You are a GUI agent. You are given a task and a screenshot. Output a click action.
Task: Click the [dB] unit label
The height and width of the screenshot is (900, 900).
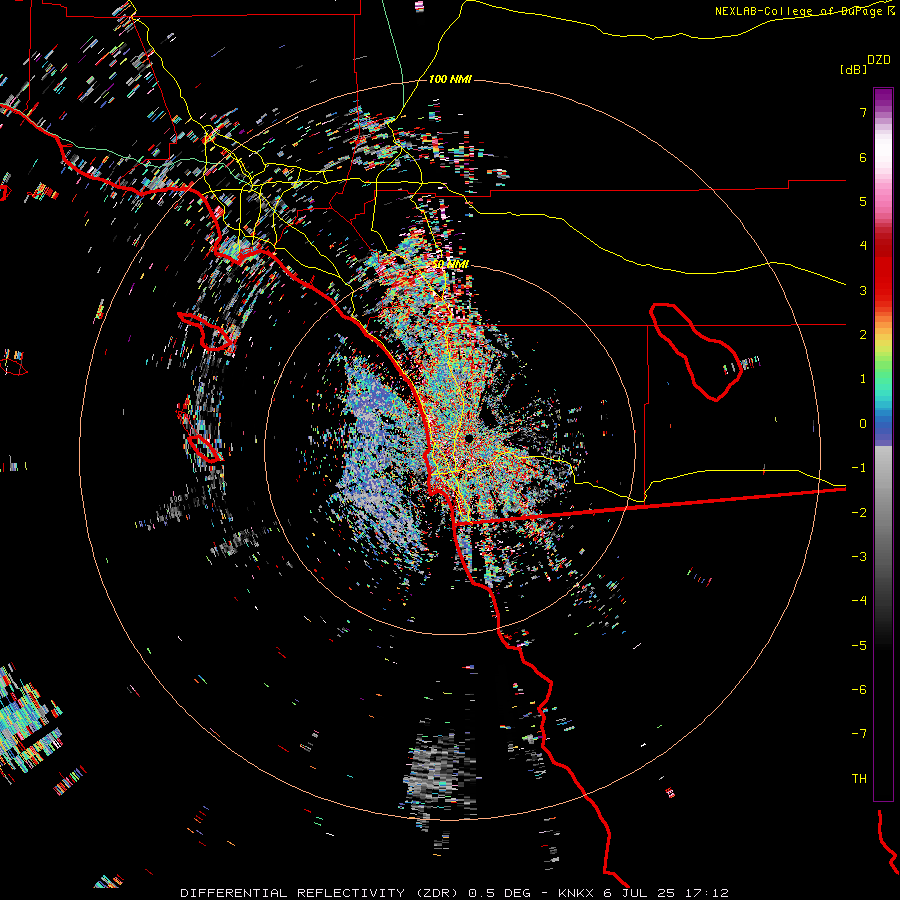pyautogui.click(x=853, y=69)
